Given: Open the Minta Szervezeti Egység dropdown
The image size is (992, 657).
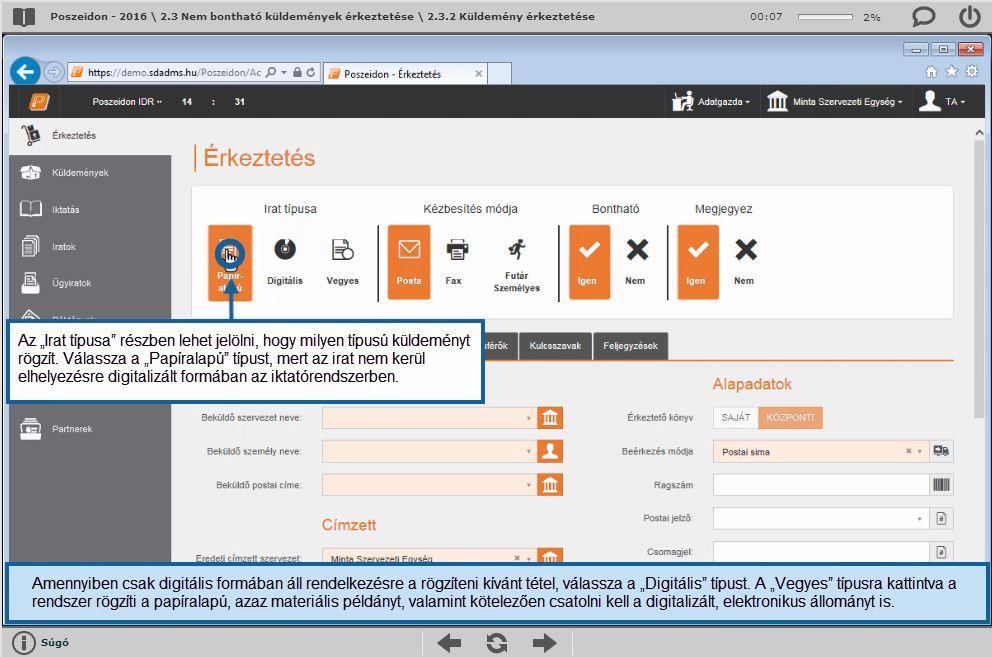Looking at the screenshot, I should coord(834,101).
